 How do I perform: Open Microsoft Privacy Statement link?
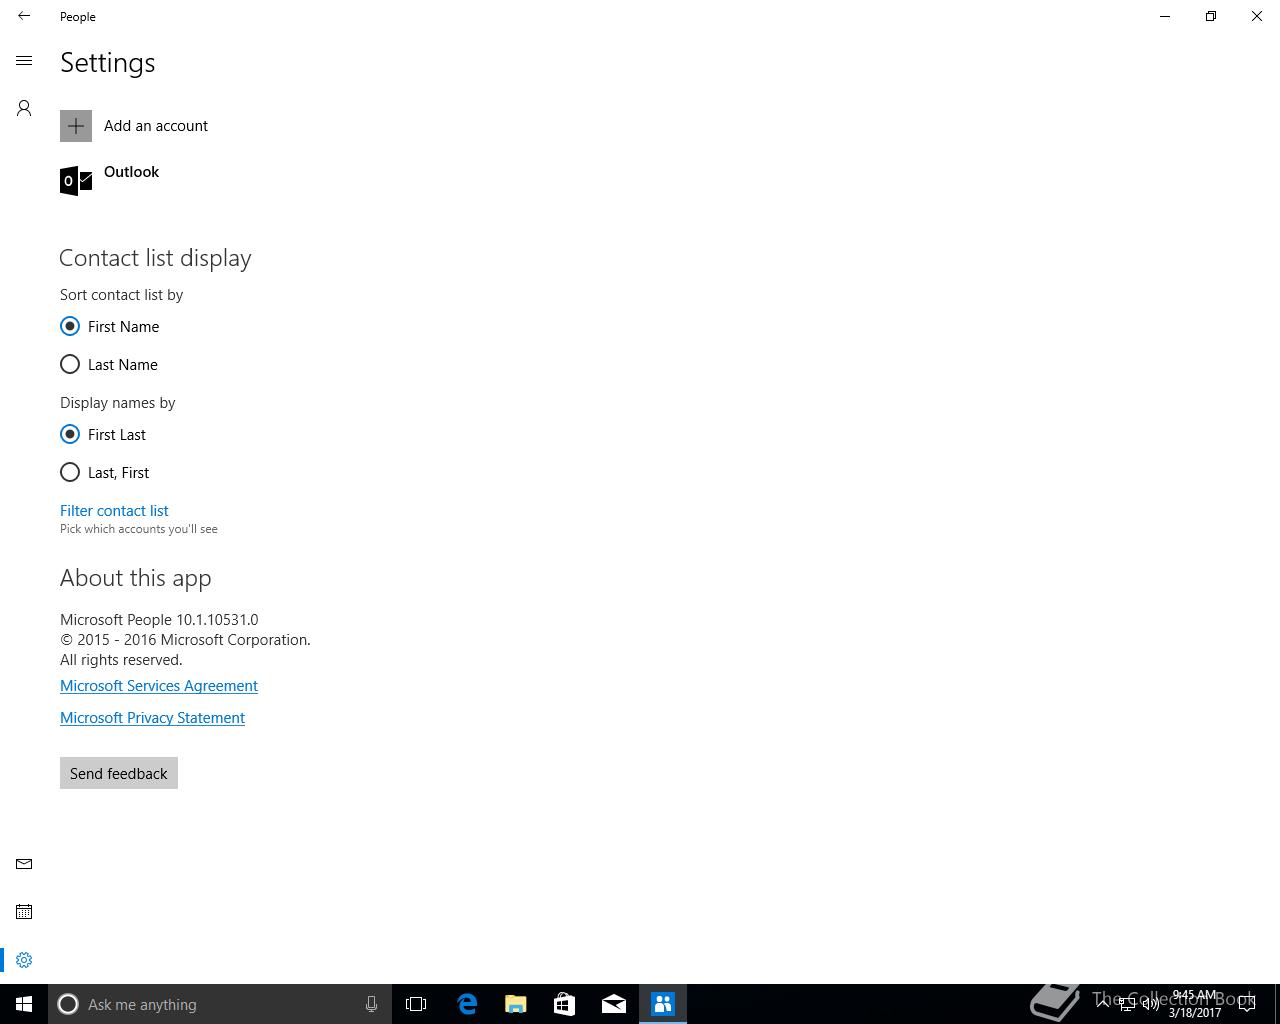click(x=152, y=718)
